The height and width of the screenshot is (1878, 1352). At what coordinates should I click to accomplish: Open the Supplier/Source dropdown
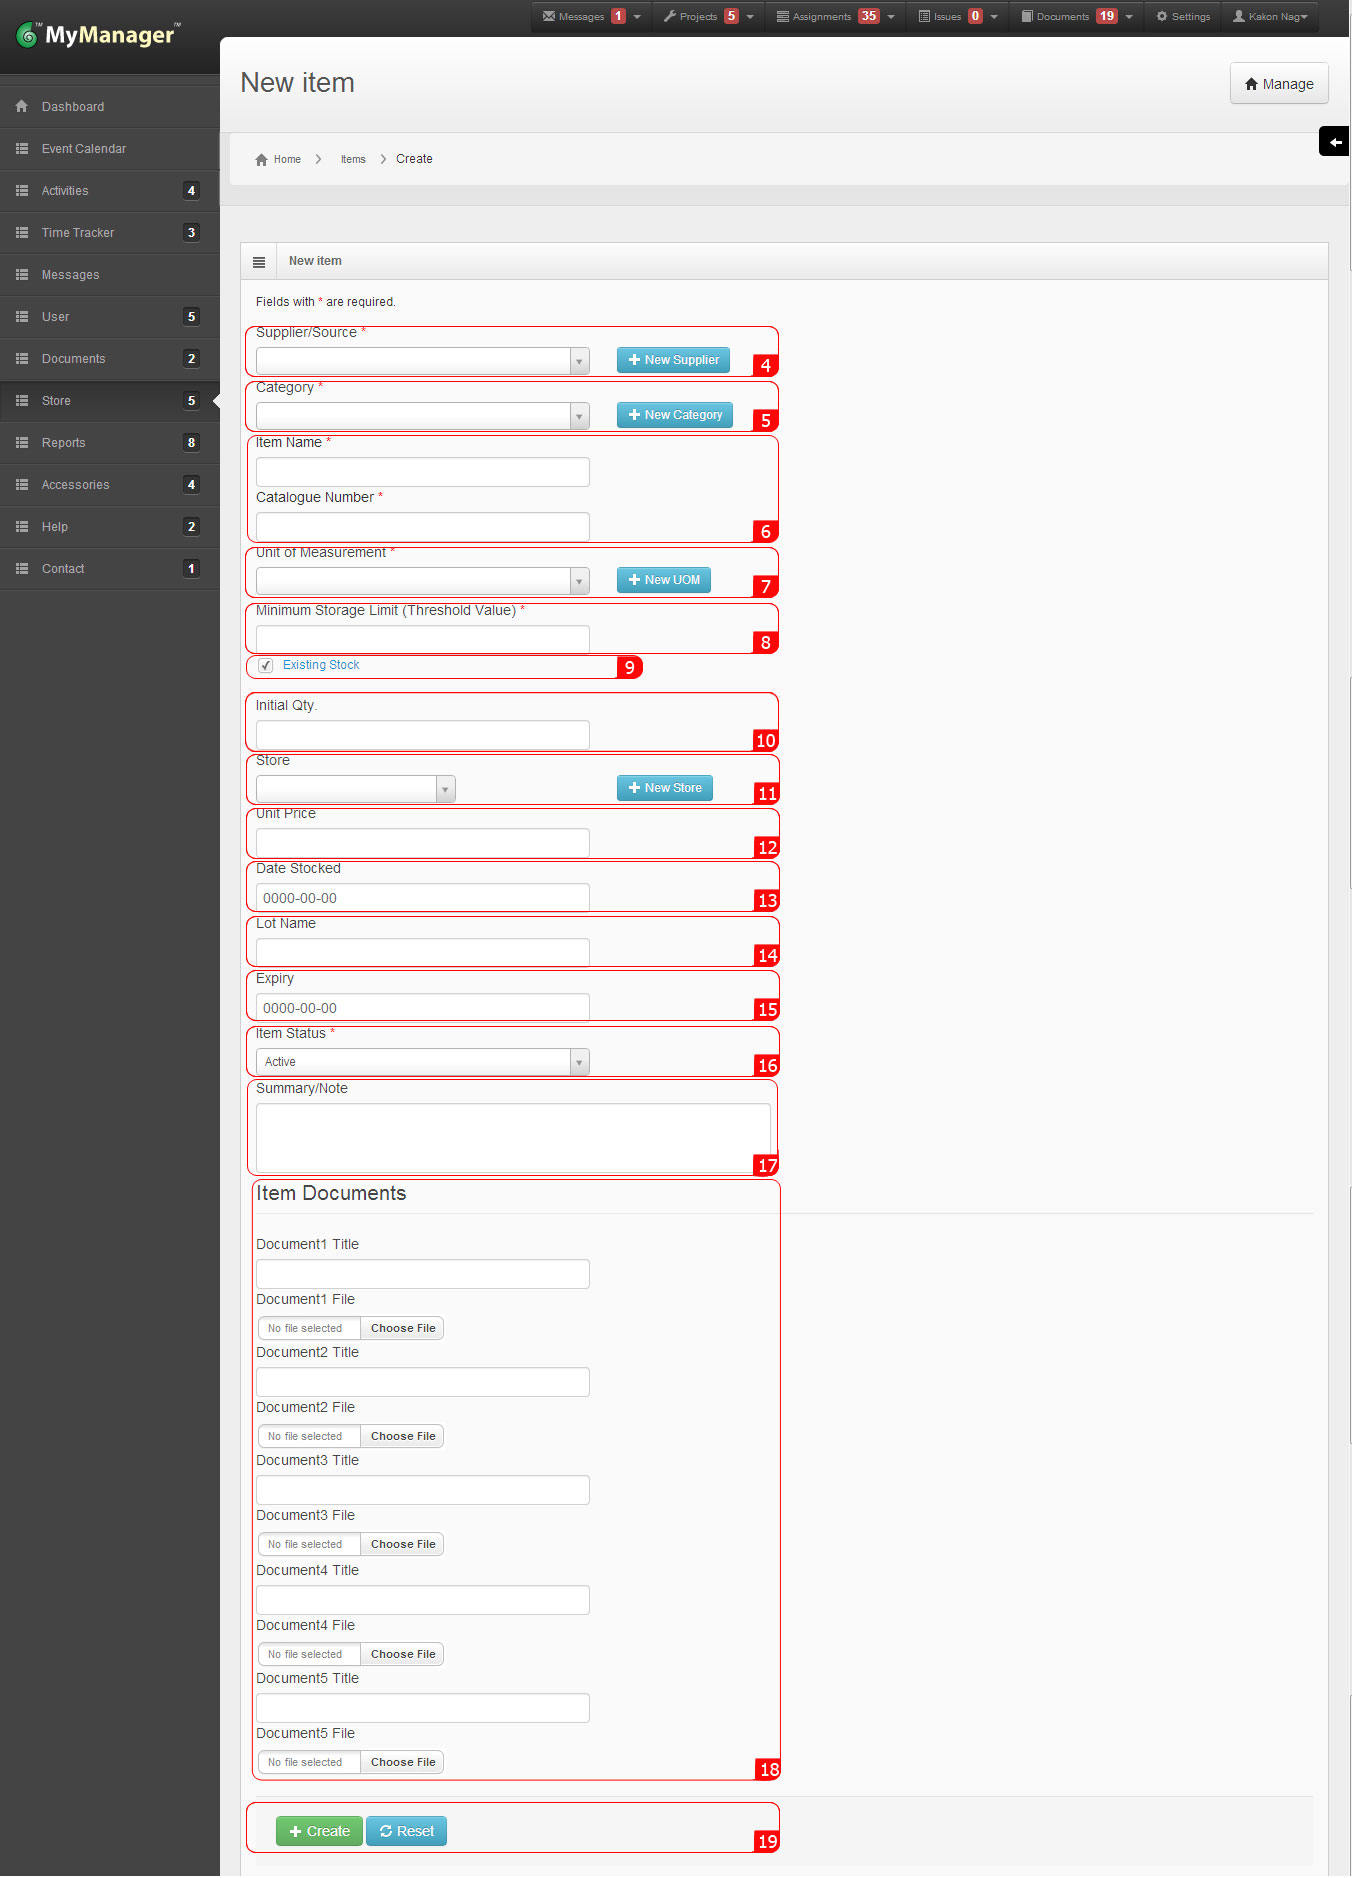(423, 361)
